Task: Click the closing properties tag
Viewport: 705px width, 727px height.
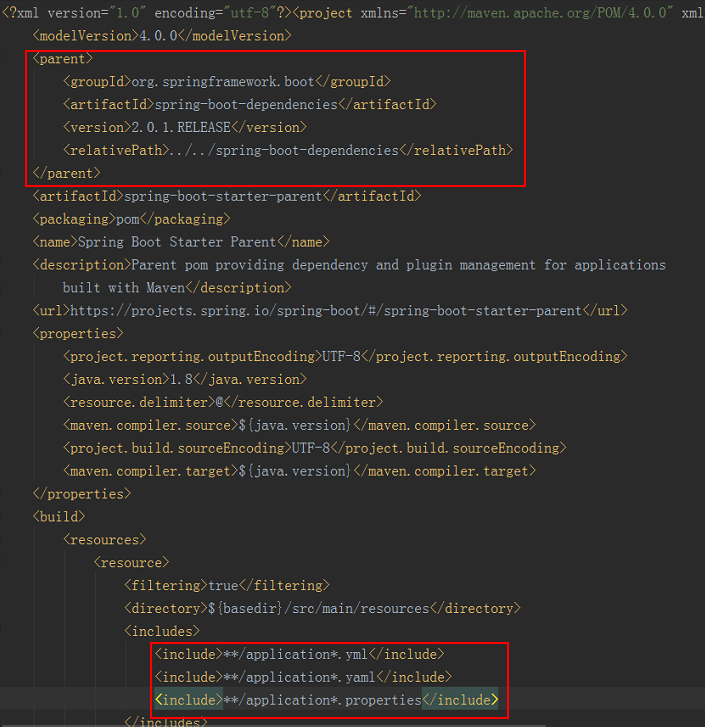Action: pos(82,494)
